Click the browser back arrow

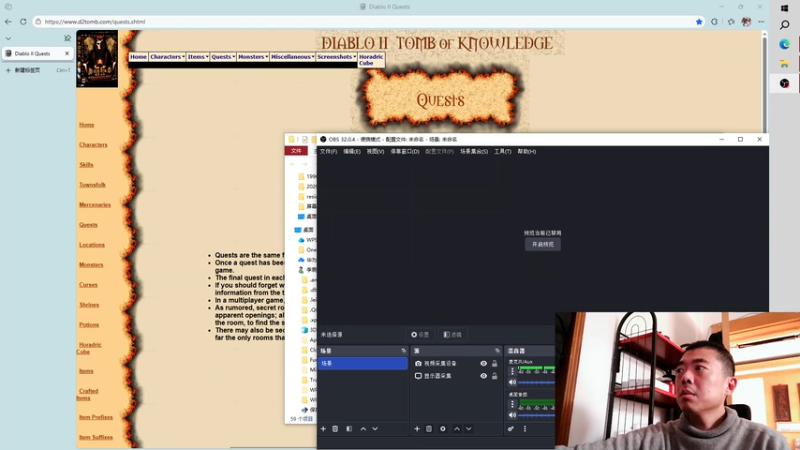[x=8, y=21]
